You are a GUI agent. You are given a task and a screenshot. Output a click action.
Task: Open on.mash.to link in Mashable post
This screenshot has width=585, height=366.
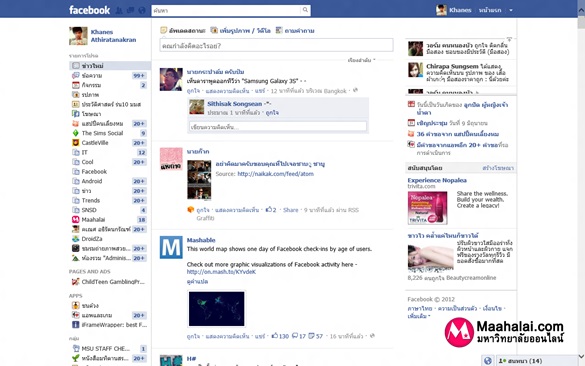point(221,272)
